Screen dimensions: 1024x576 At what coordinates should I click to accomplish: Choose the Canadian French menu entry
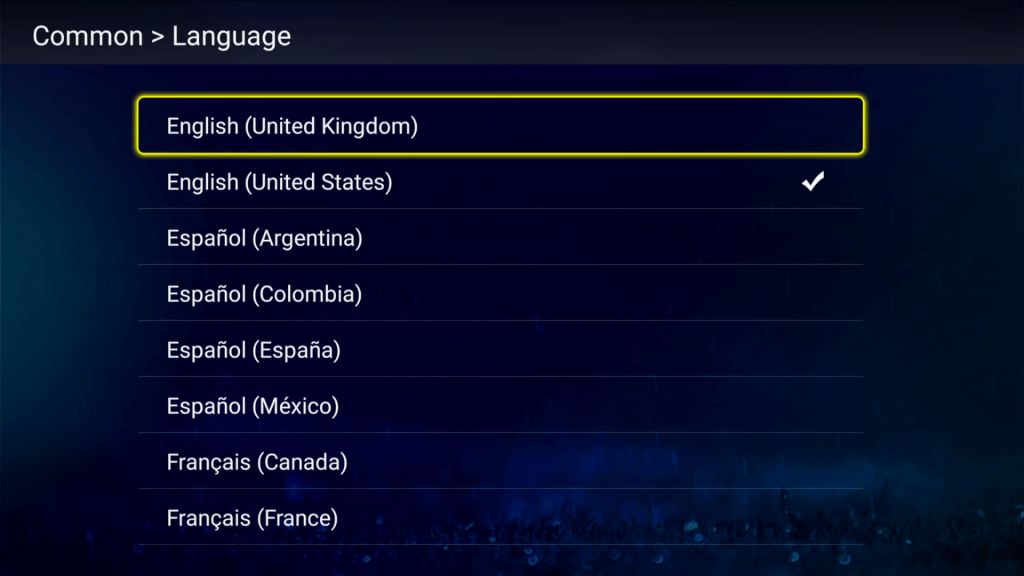click(500, 463)
